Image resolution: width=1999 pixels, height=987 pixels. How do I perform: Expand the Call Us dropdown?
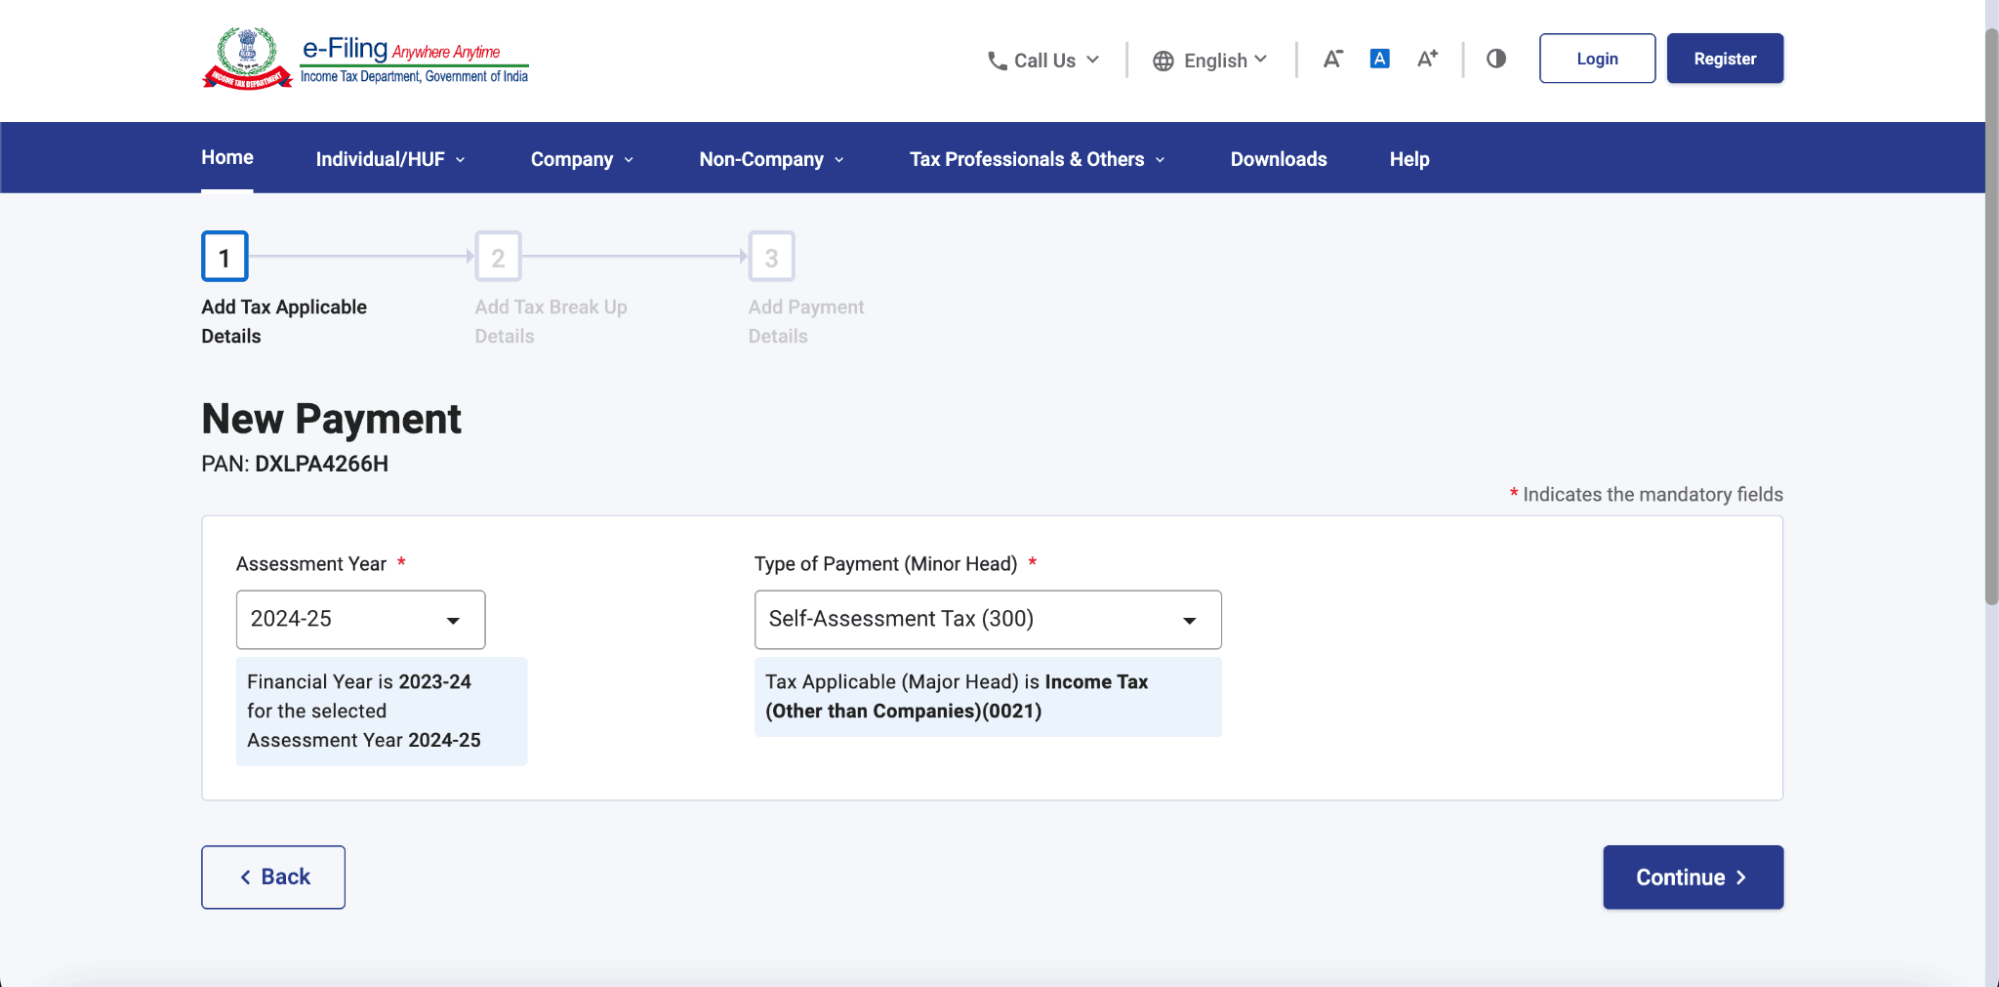click(1043, 61)
